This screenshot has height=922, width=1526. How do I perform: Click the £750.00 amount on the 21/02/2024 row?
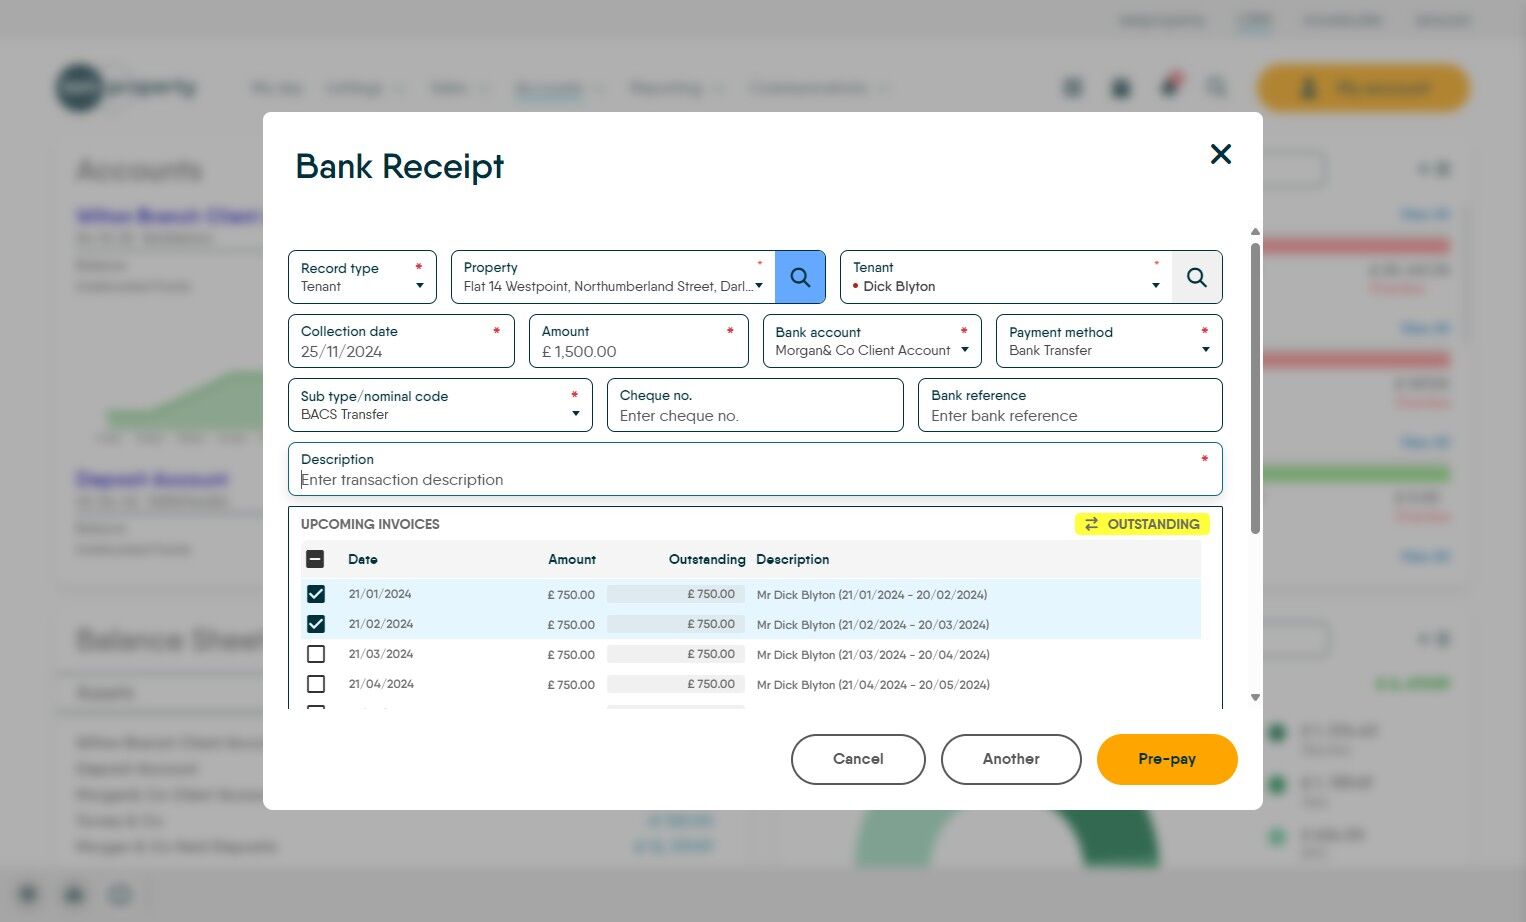click(571, 625)
